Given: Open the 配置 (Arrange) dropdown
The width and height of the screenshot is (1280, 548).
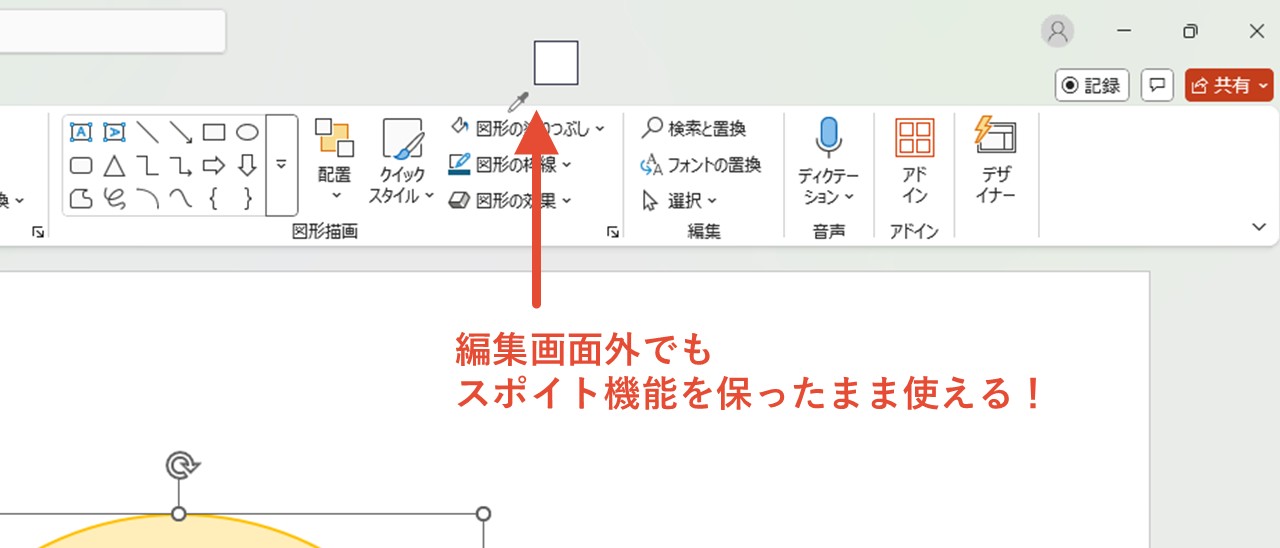Looking at the screenshot, I should tap(335, 160).
